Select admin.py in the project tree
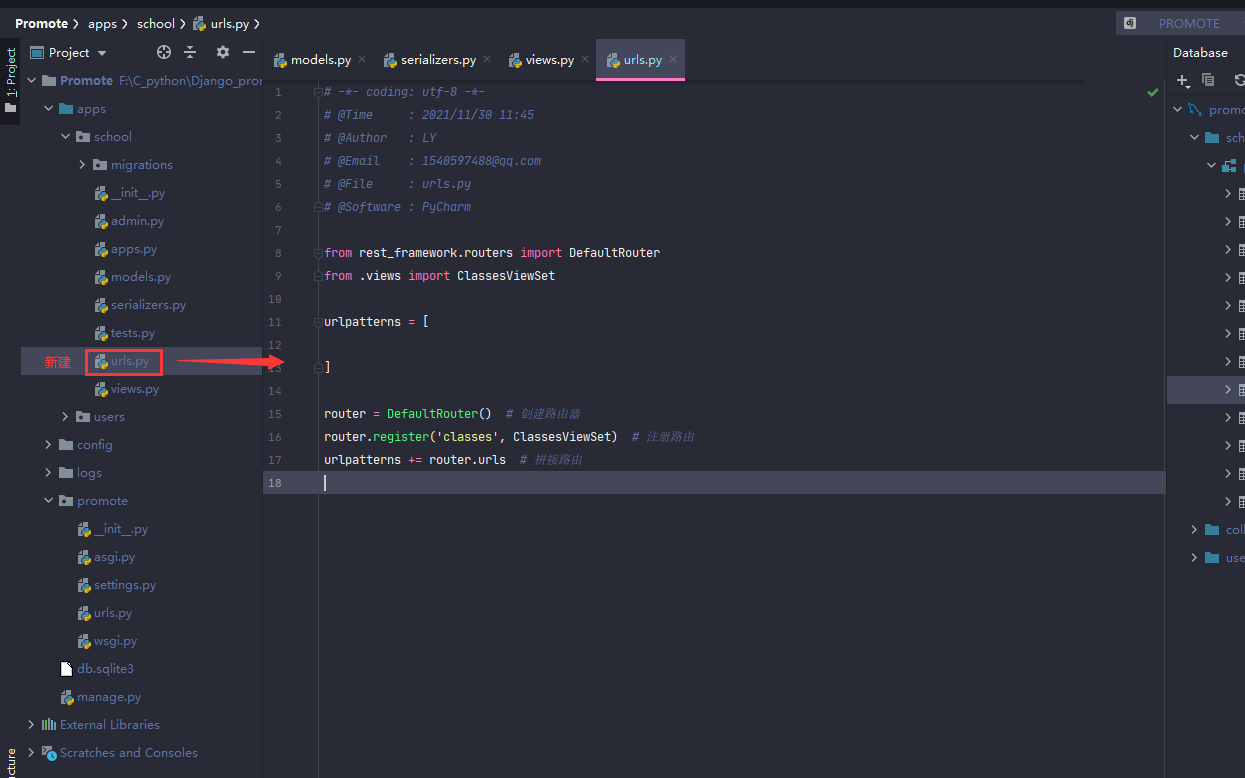 pos(137,221)
